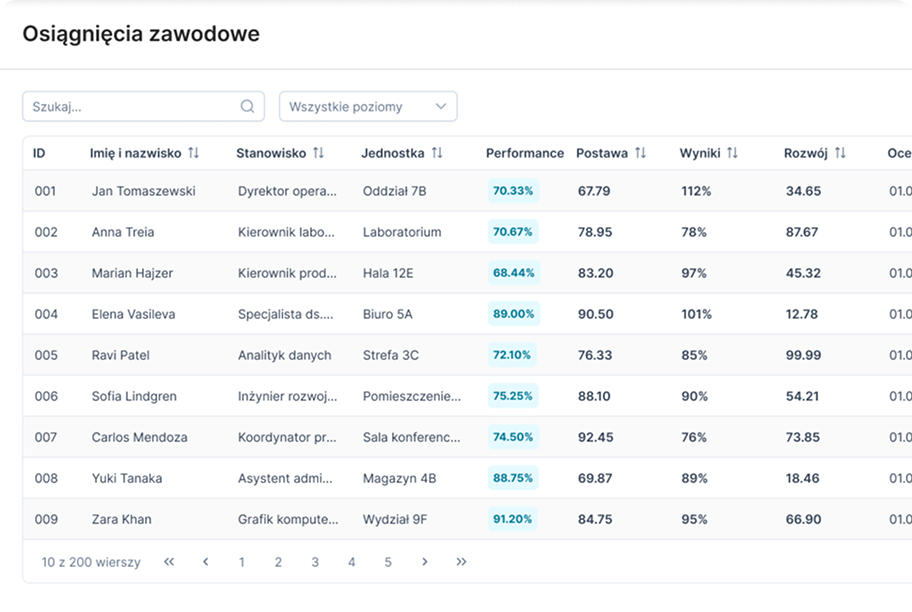This screenshot has width=912, height=612.
Task: Sort by Imię i nazwisko column
Action: click(x=194, y=153)
